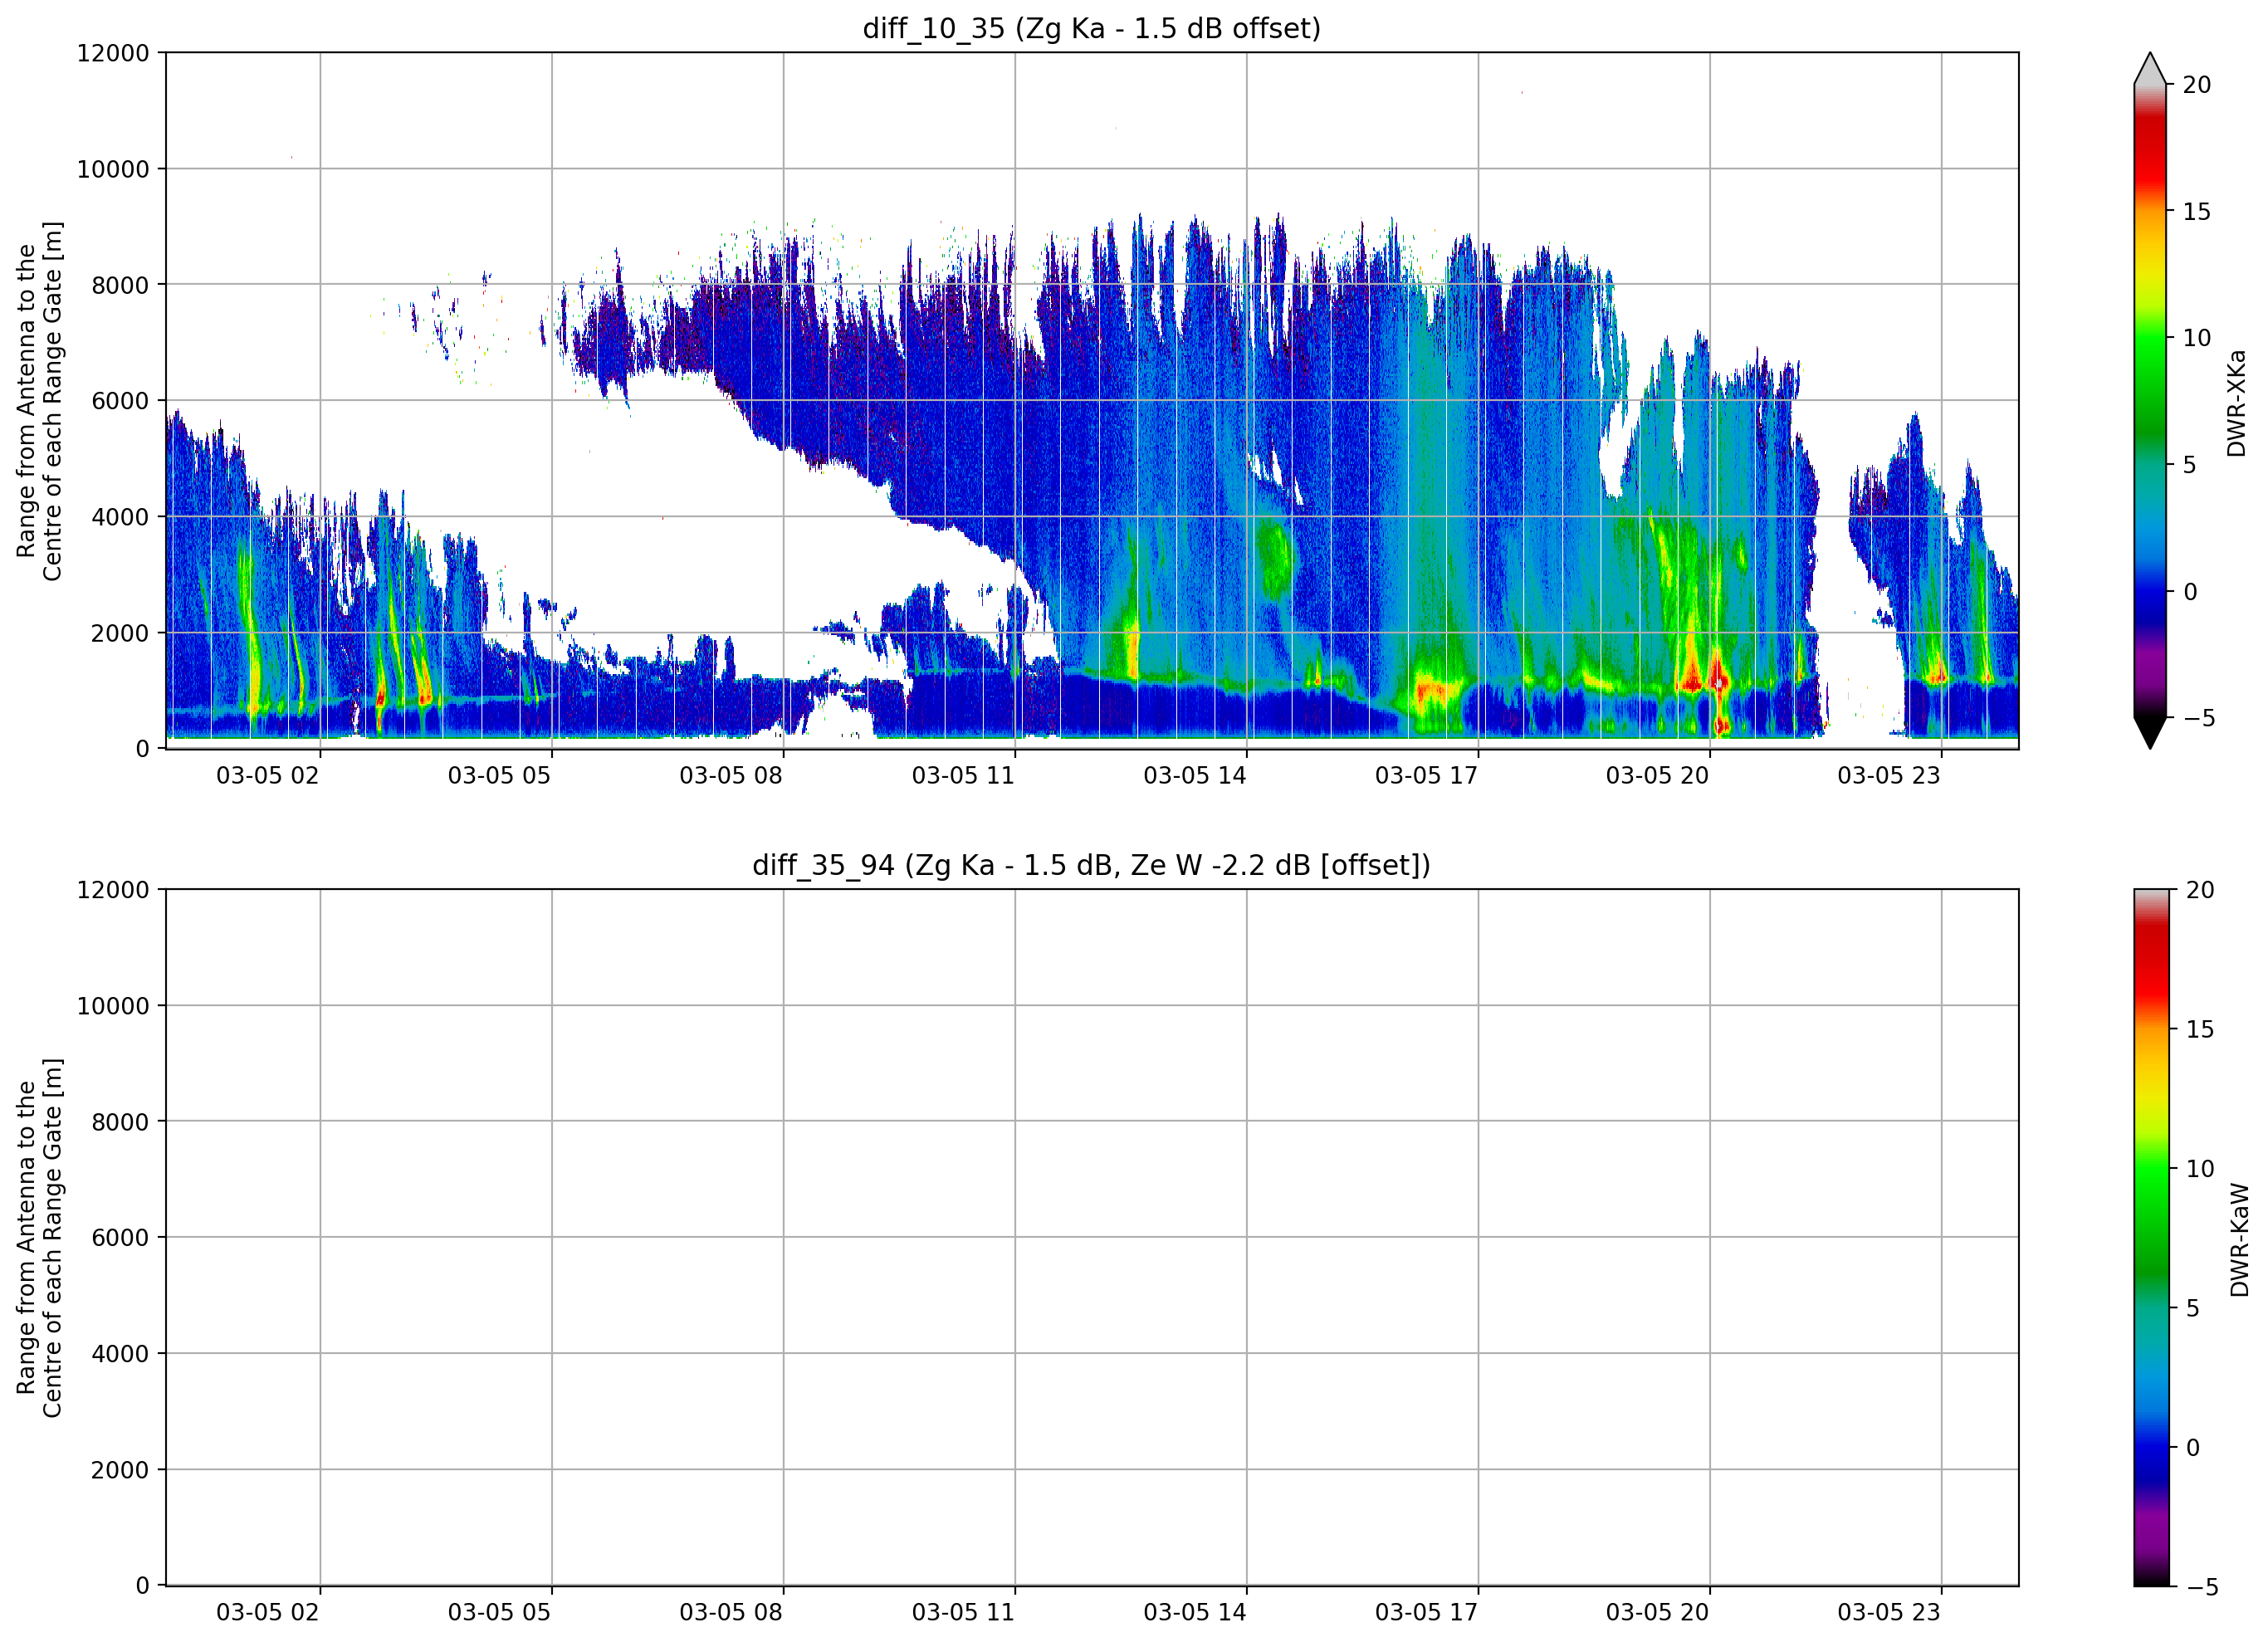Viewport: 2268px width, 1642px height.
Task: Click top plot x-tick label 03-05 02
Action: coord(267,775)
